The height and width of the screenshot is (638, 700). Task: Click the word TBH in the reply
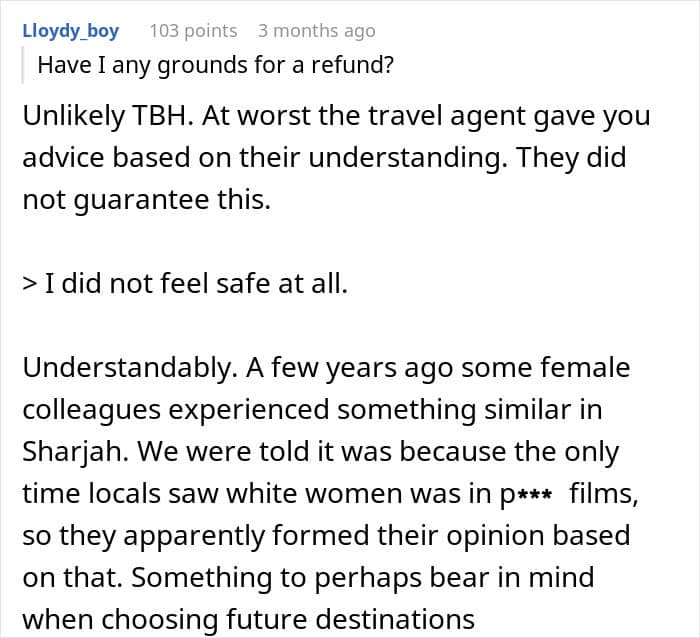tap(162, 116)
